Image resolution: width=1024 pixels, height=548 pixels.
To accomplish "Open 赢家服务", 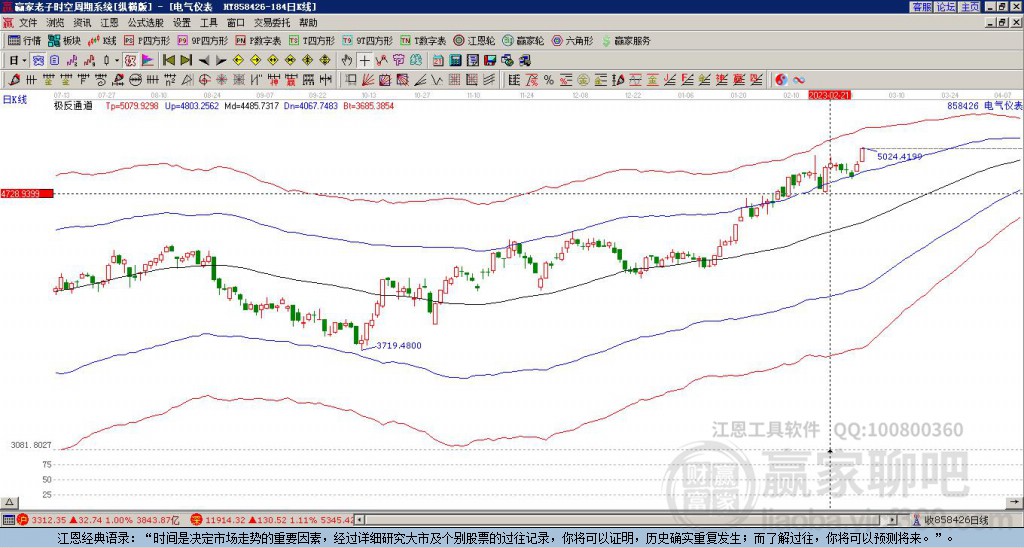I will (x=626, y=40).
